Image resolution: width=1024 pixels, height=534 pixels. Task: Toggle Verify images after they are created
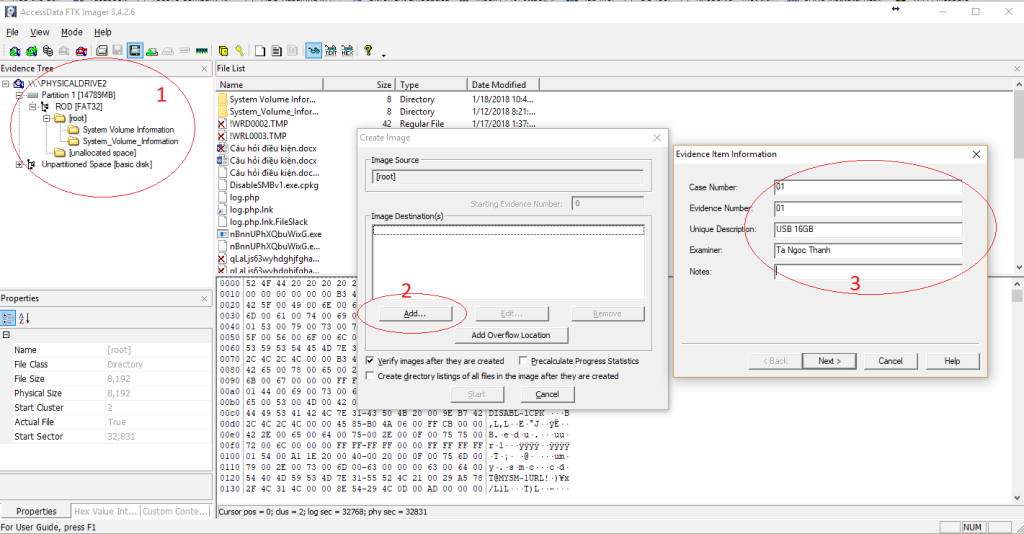(x=370, y=360)
